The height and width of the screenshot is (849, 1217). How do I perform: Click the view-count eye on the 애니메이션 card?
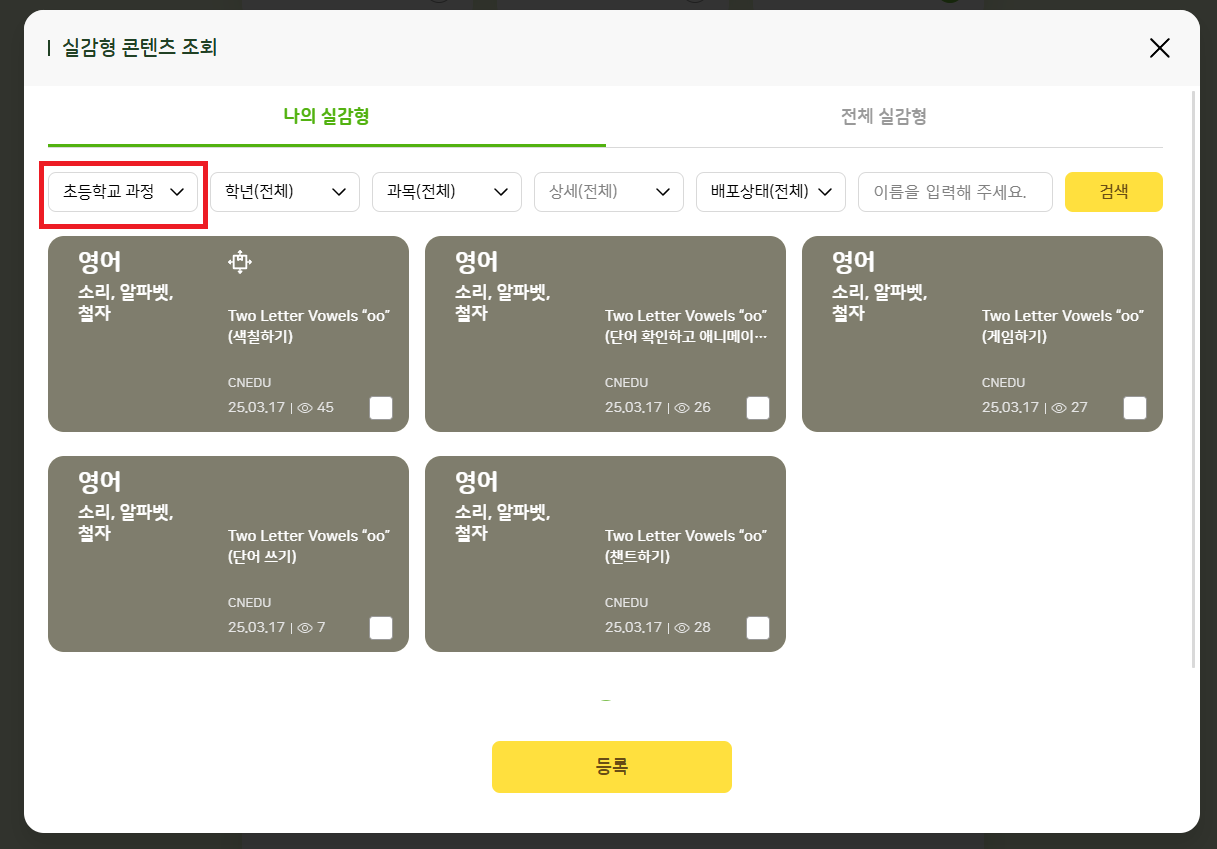(x=682, y=408)
